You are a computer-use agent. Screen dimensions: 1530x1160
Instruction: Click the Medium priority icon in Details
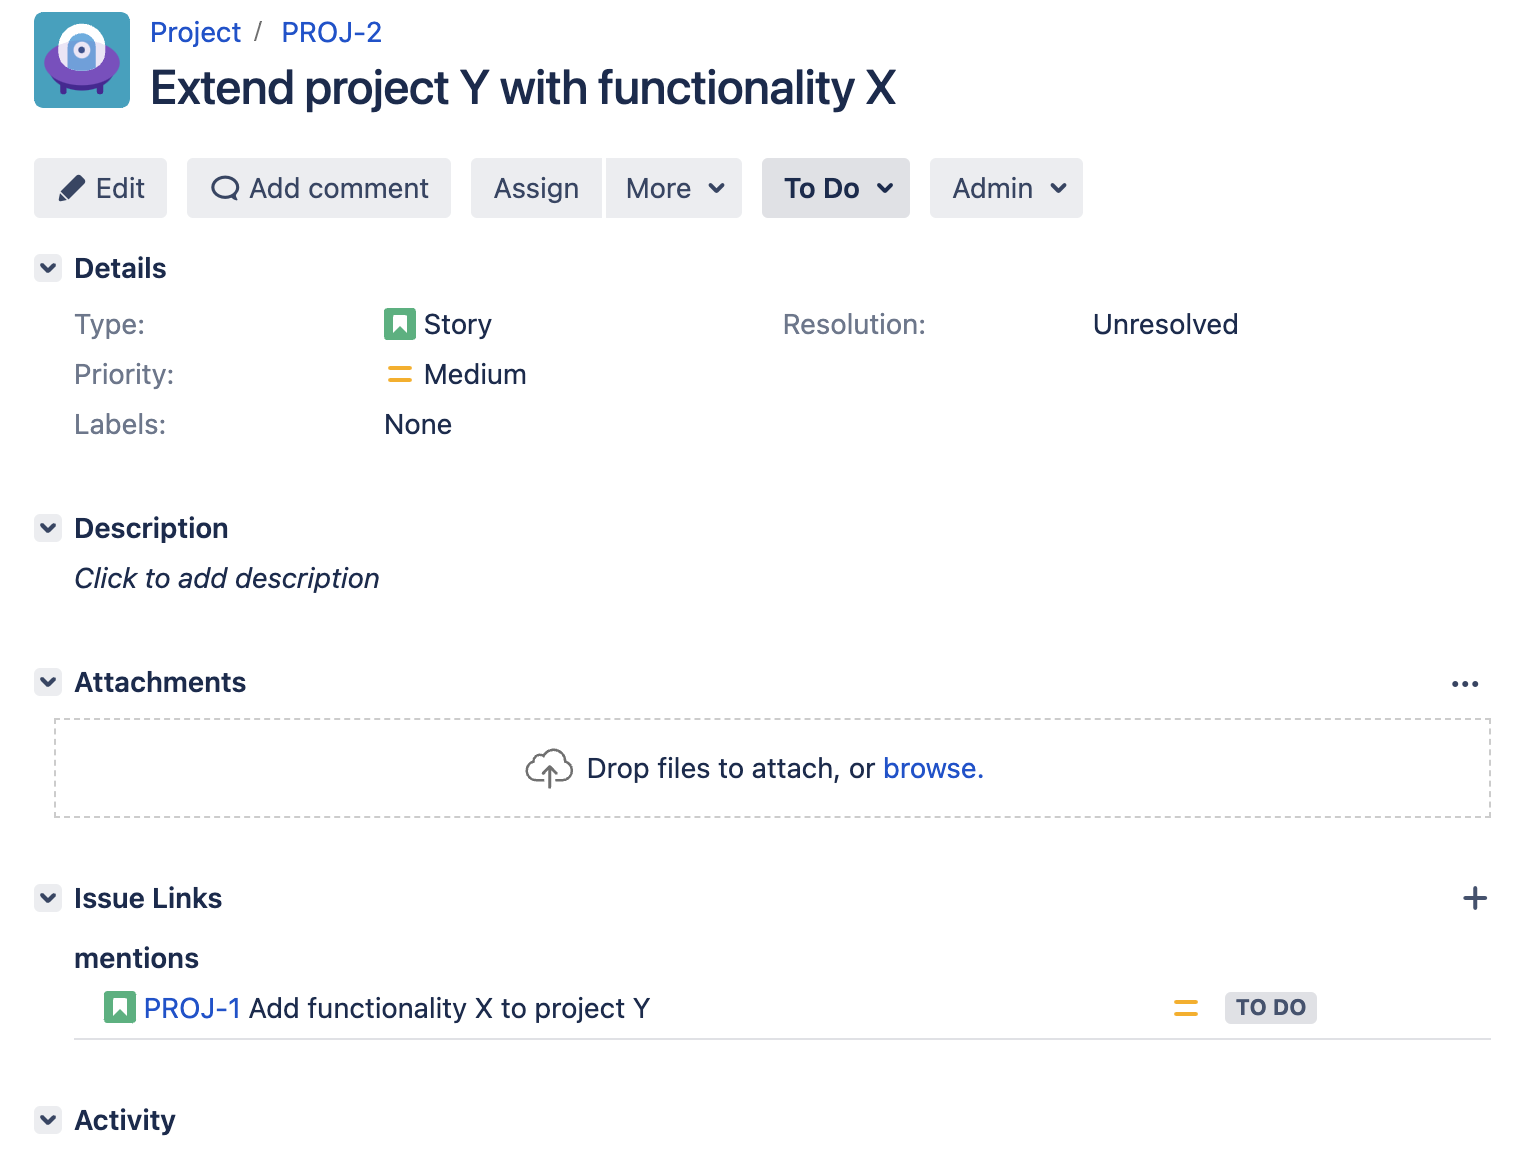(399, 374)
